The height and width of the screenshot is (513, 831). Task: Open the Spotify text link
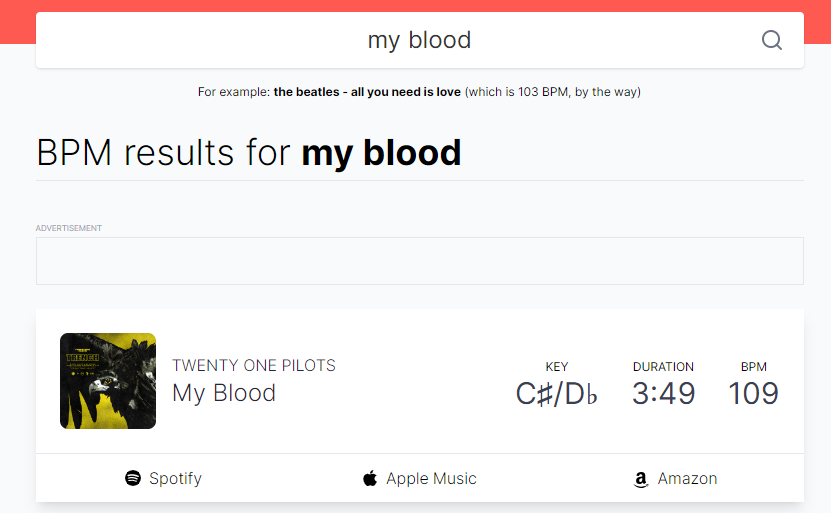(x=175, y=478)
